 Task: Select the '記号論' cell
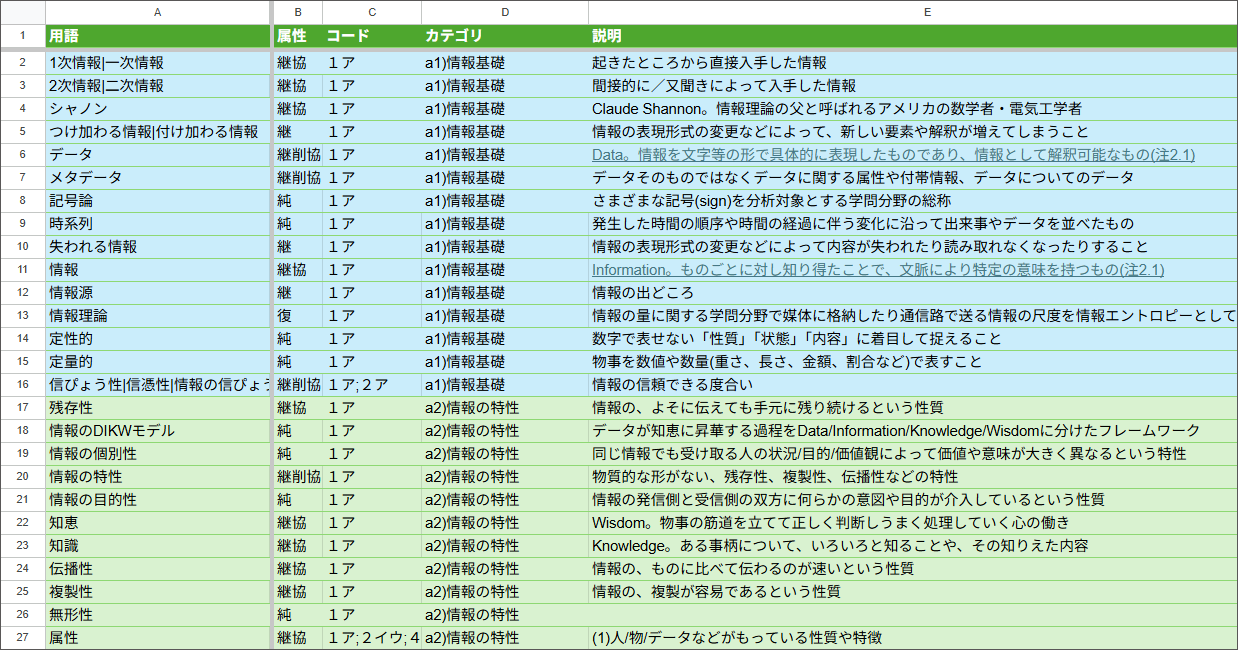coord(158,201)
